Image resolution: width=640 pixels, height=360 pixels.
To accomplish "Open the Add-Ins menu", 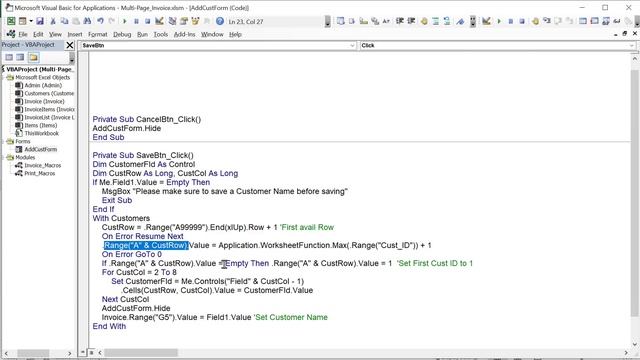I will click(184, 34).
